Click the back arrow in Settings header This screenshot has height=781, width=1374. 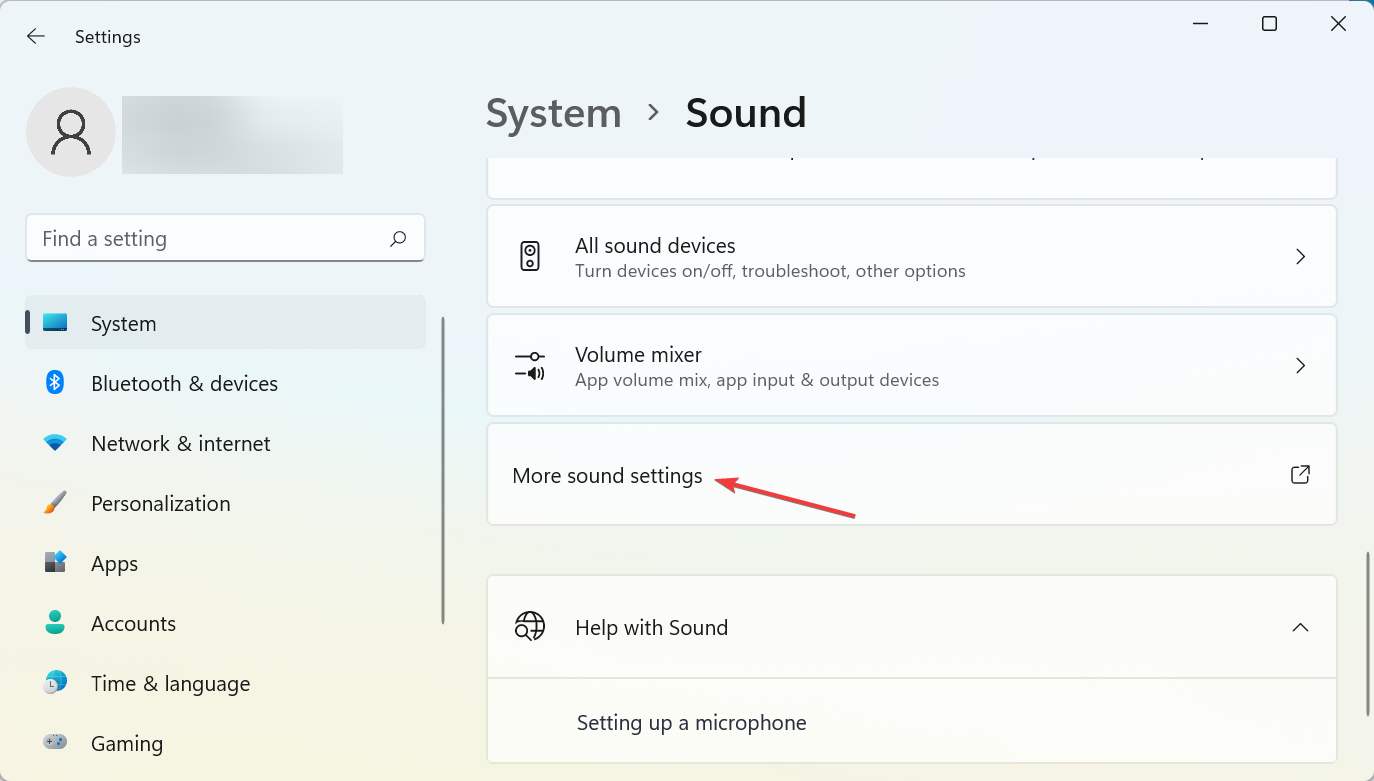pyautogui.click(x=36, y=37)
